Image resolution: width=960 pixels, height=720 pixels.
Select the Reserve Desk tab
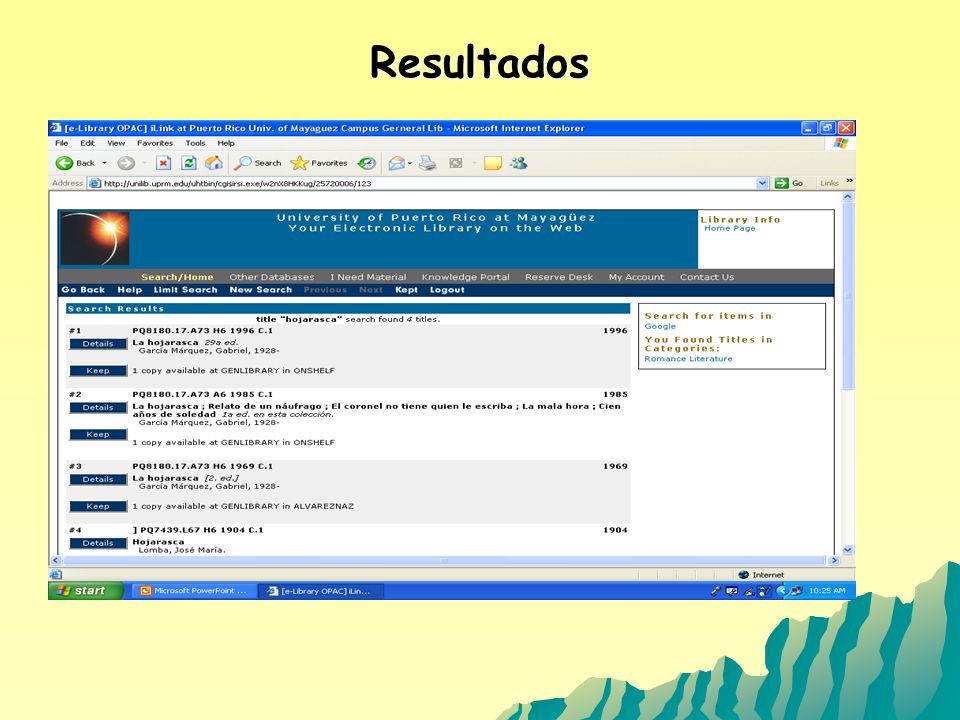559,277
